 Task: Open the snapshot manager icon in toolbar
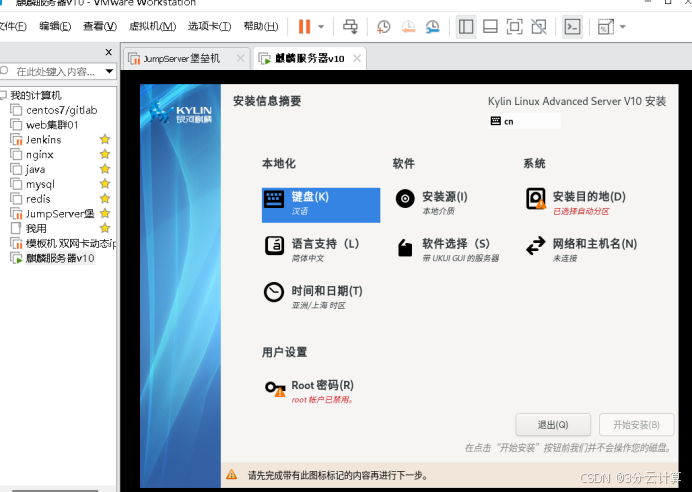pyautogui.click(x=432, y=27)
